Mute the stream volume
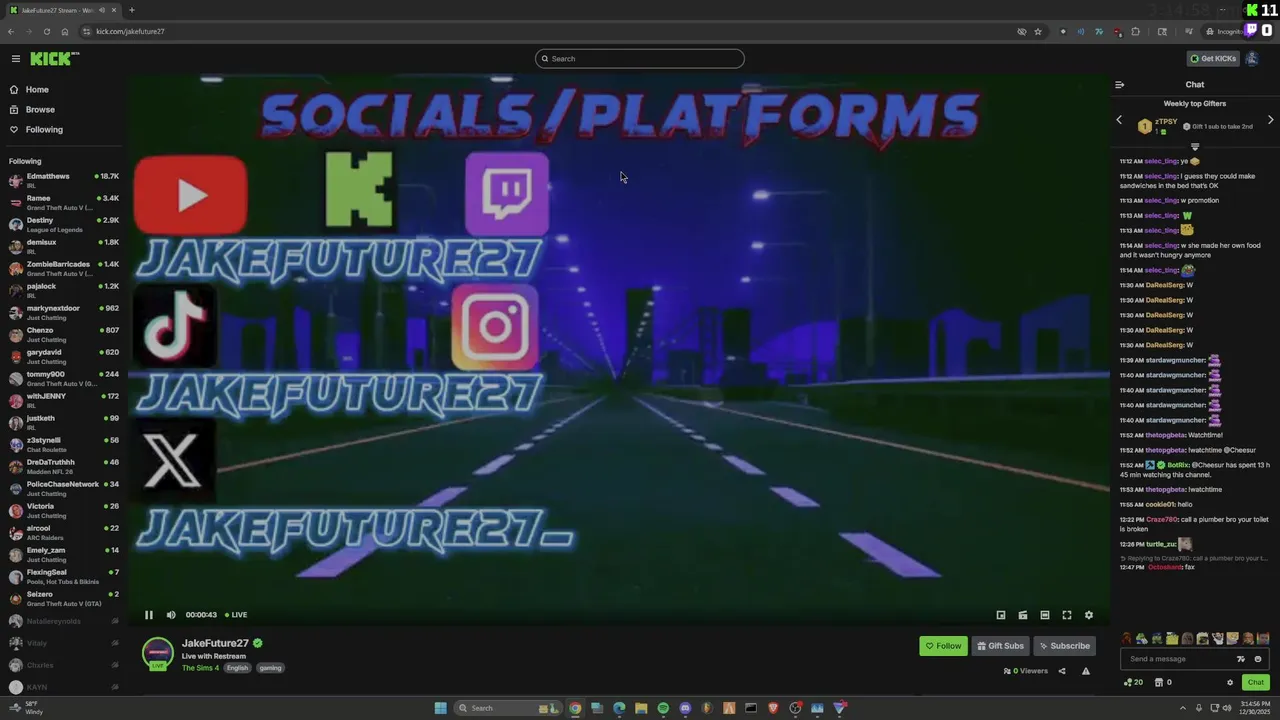This screenshot has height=720, width=1280. pos(171,615)
